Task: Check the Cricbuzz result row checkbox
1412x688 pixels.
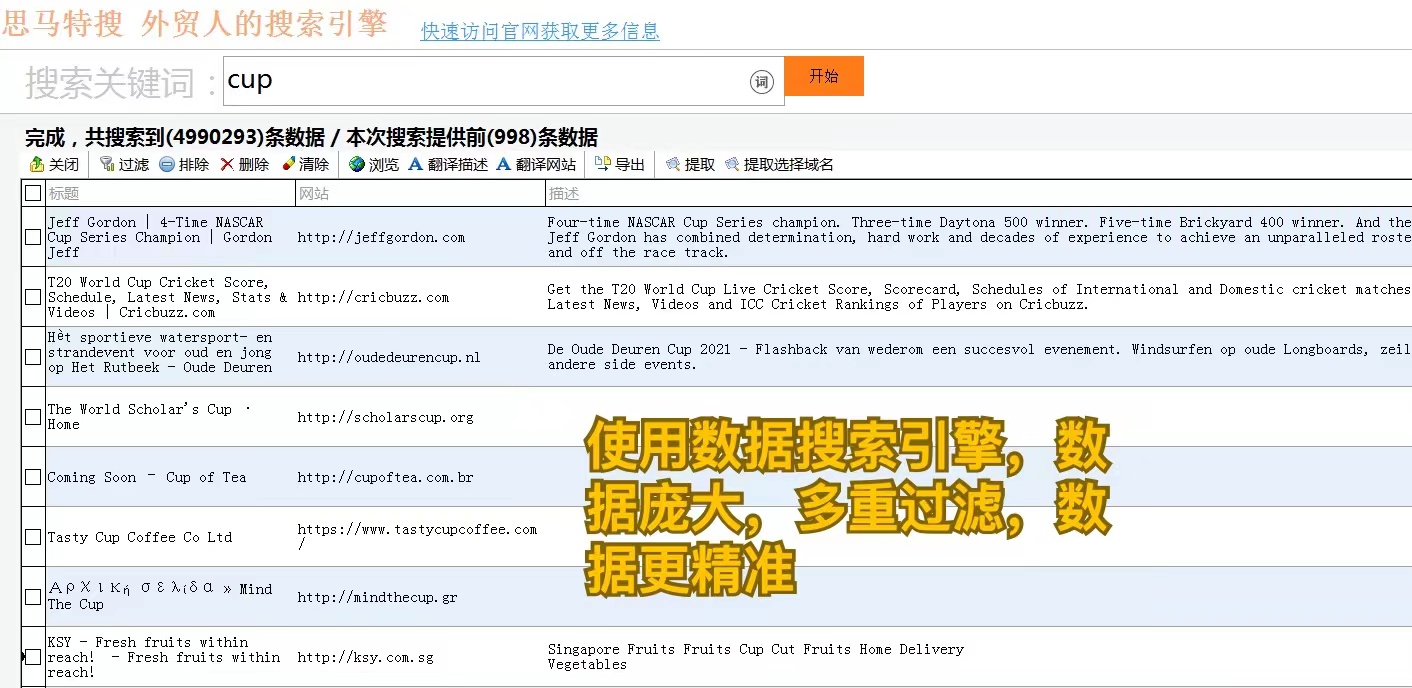Action: (x=32, y=297)
